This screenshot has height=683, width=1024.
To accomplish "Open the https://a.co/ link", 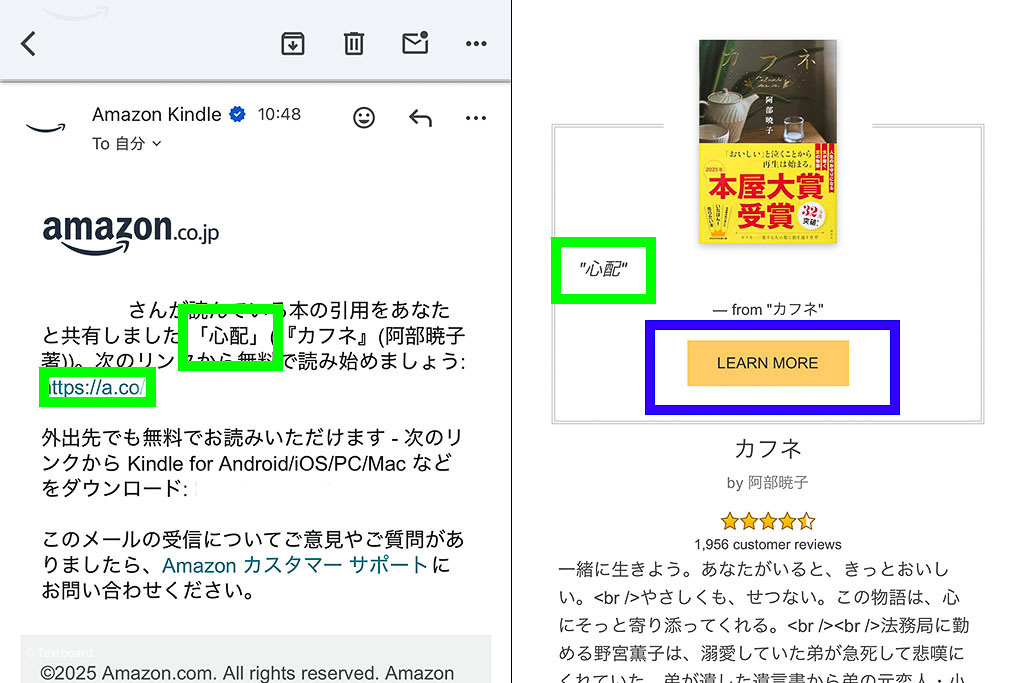I will click(97, 387).
